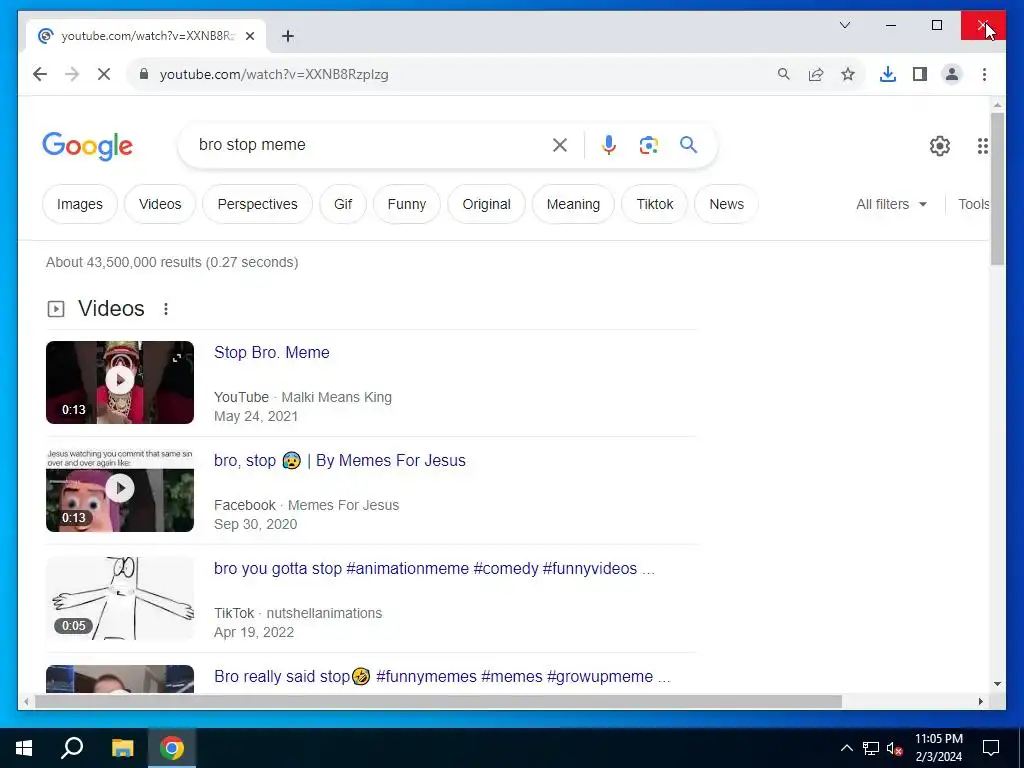Open the search Tools option
Image resolution: width=1024 pixels, height=768 pixels.
click(973, 204)
